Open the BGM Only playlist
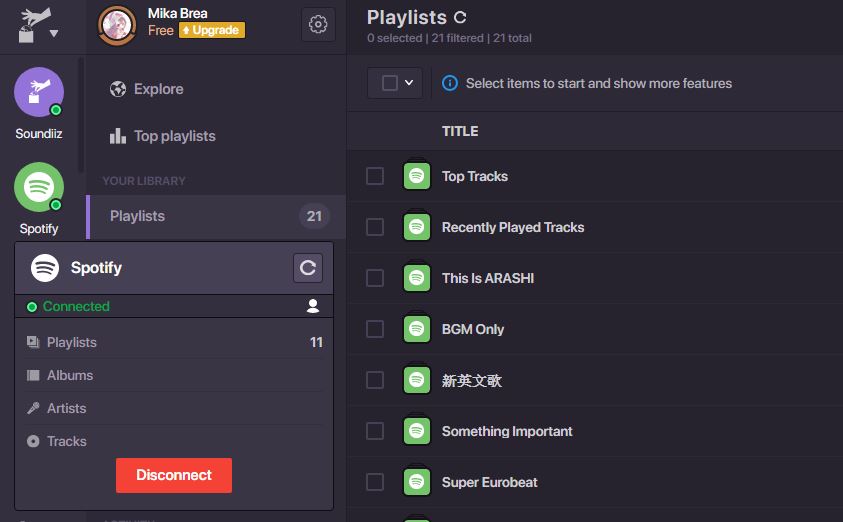Screen dimensions: 843x522 [473, 330]
